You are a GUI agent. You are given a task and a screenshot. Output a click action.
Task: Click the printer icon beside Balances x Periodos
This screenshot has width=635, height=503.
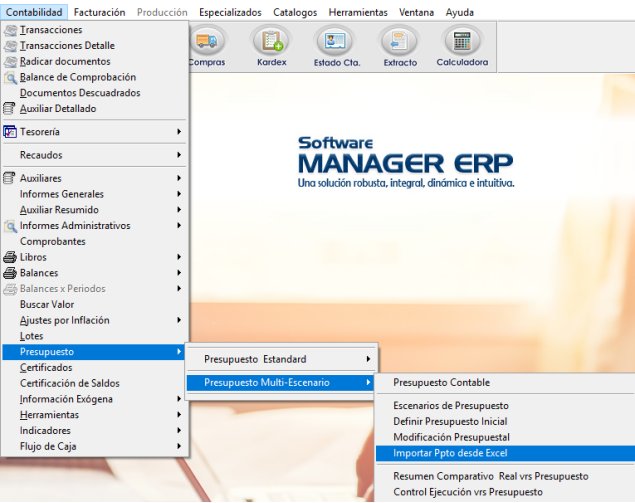click(10, 289)
